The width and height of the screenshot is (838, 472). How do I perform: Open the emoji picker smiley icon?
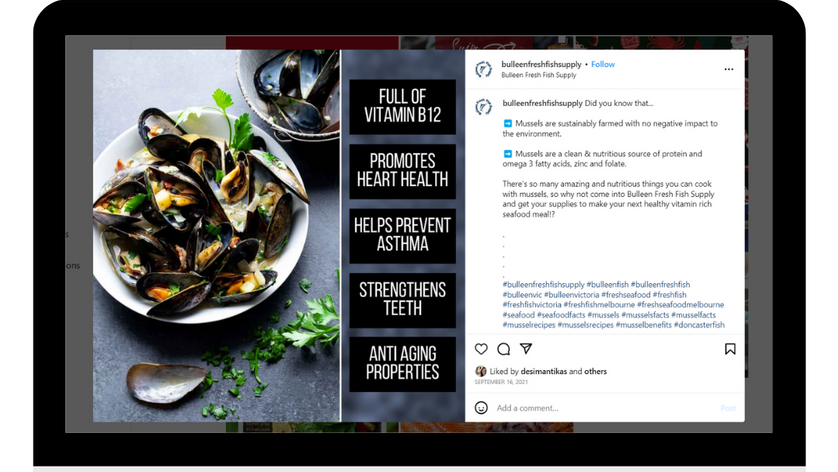481,408
